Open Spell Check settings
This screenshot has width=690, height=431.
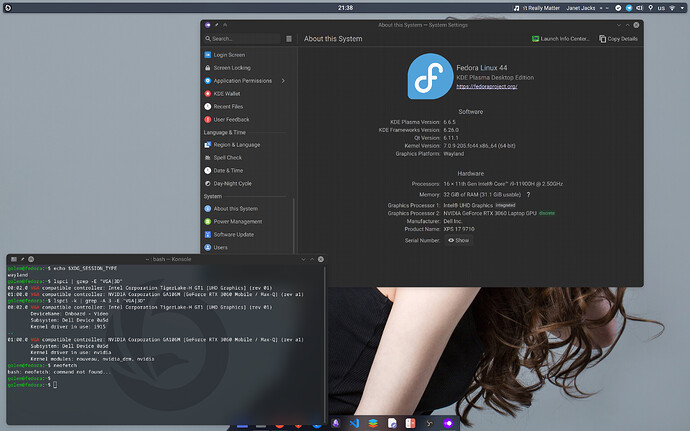pyautogui.click(x=246, y=158)
